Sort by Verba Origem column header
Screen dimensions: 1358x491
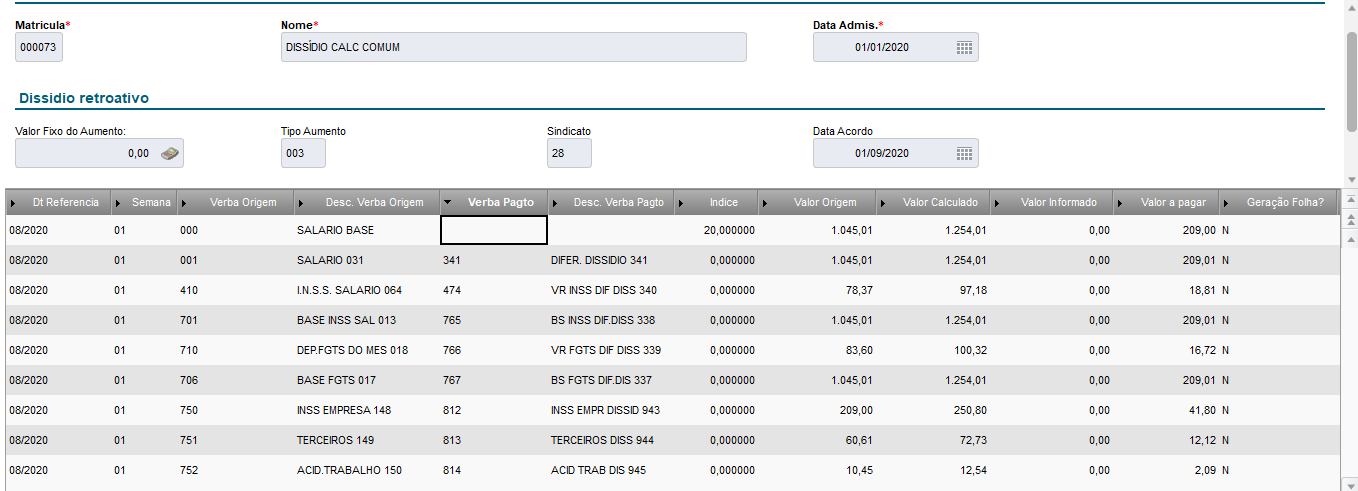(x=235, y=202)
